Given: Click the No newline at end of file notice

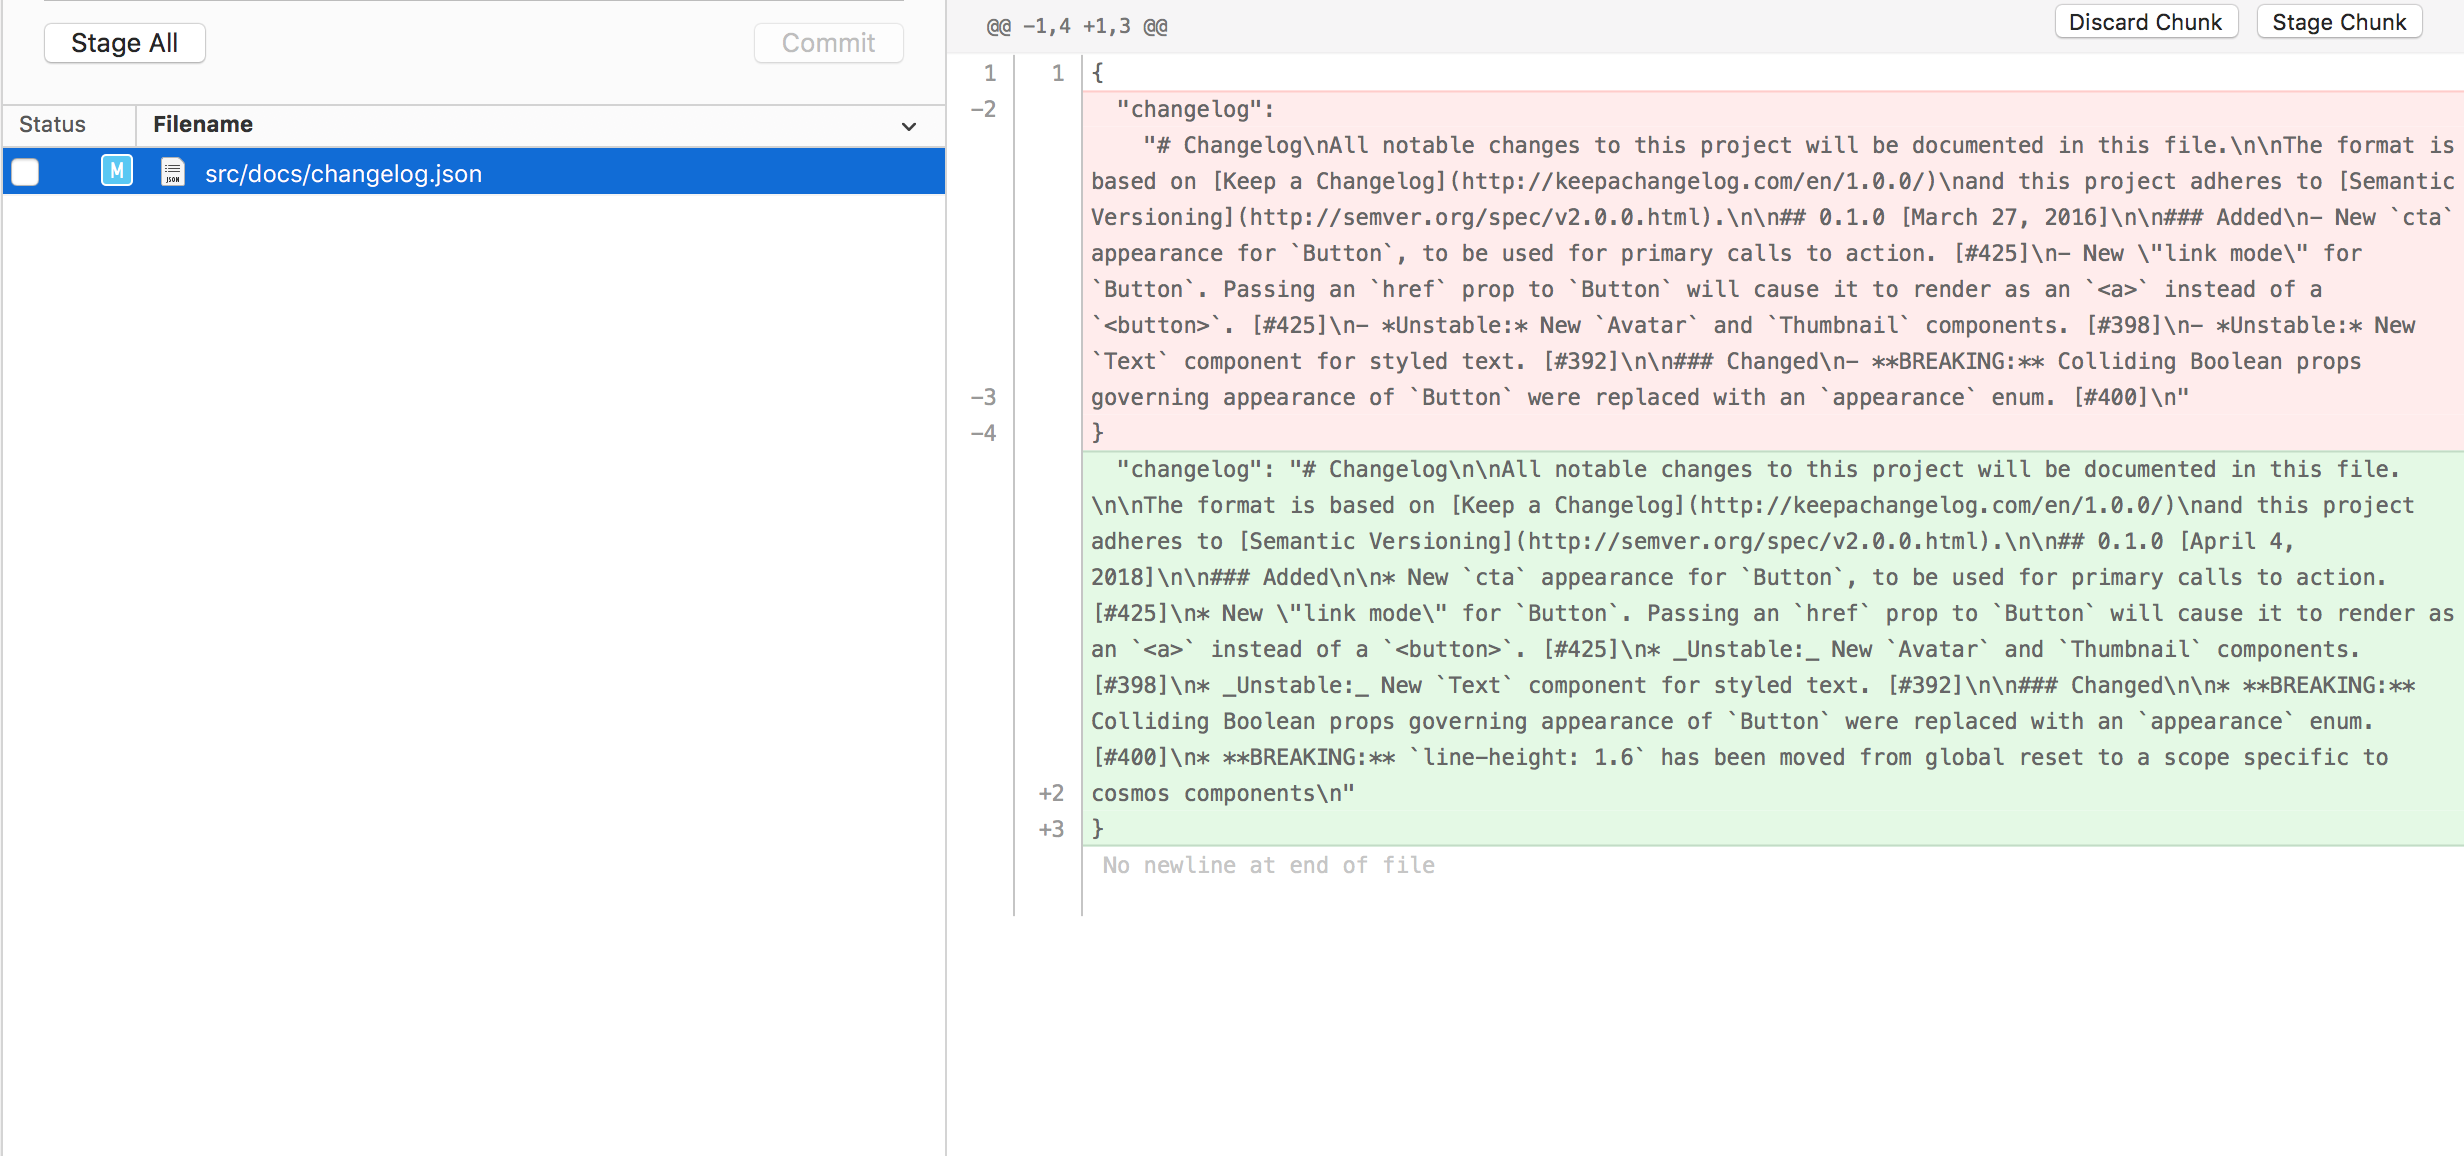Looking at the screenshot, I should [1267, 864].
